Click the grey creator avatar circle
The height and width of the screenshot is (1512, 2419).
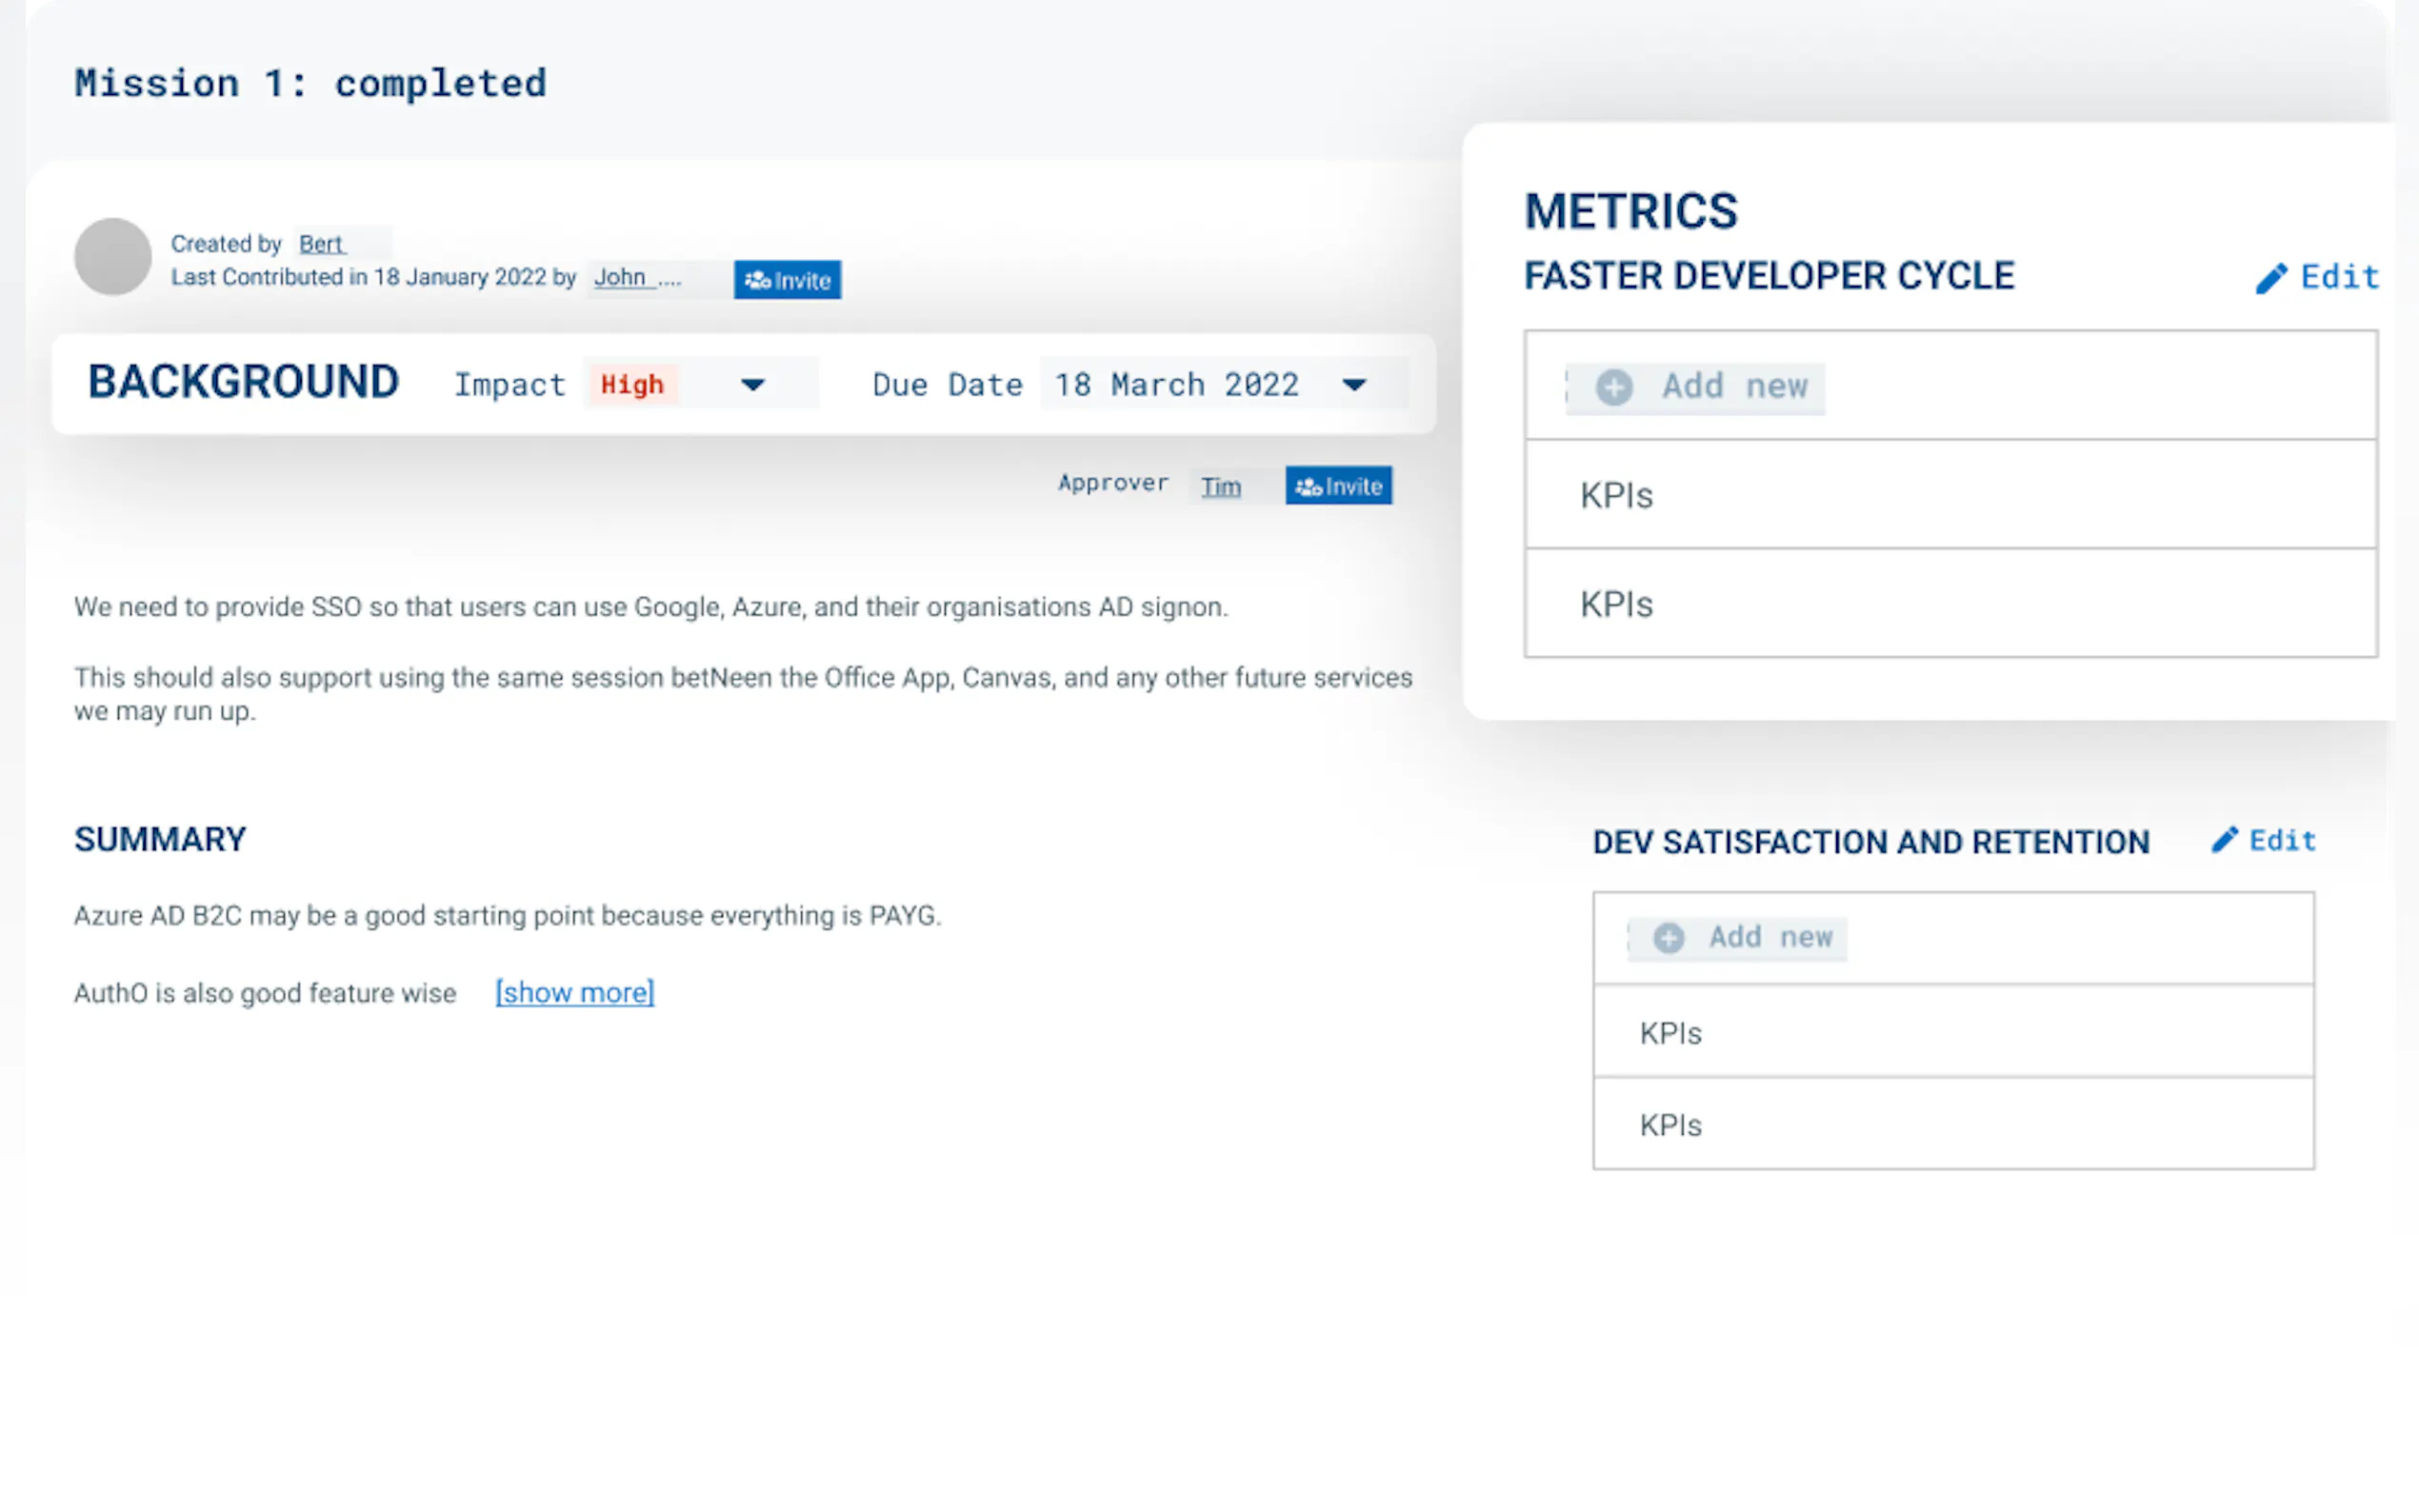(113, 256)
